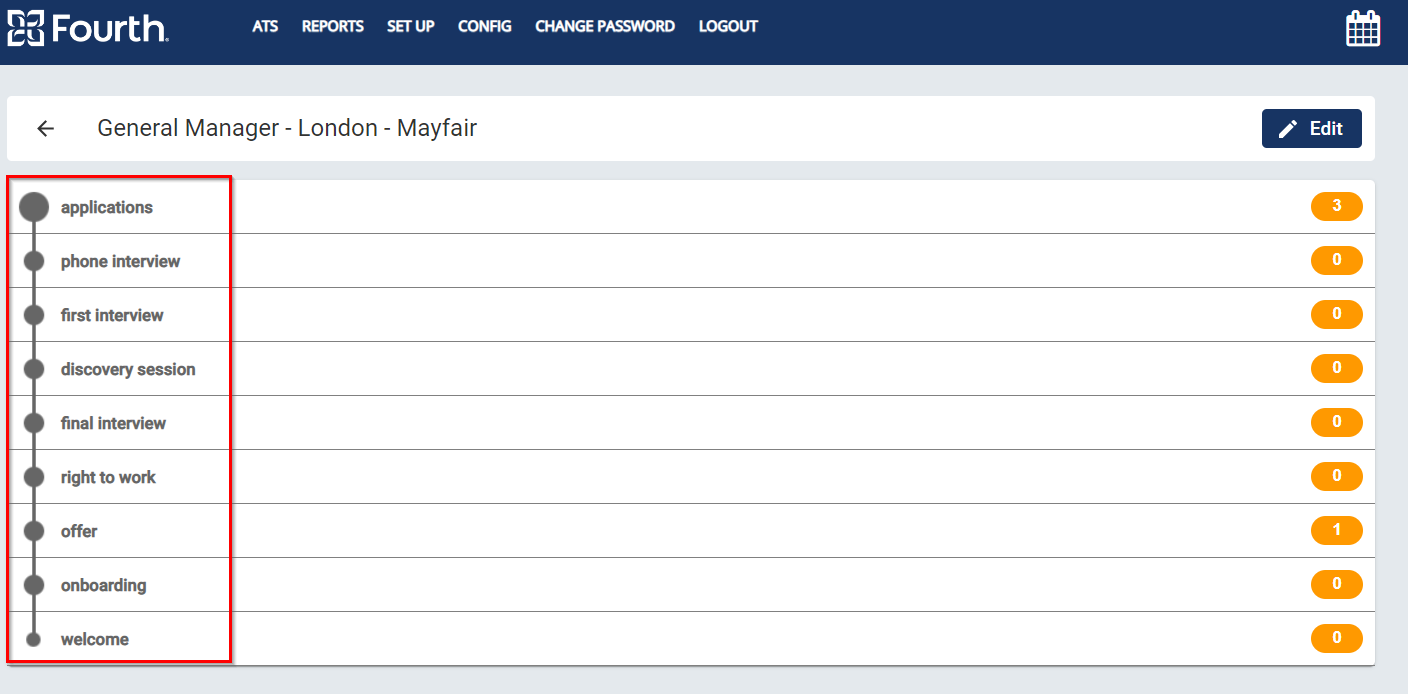Click the Fourth logo
1408x694 pixels.
pyautogui.click(x=88, y=27)
